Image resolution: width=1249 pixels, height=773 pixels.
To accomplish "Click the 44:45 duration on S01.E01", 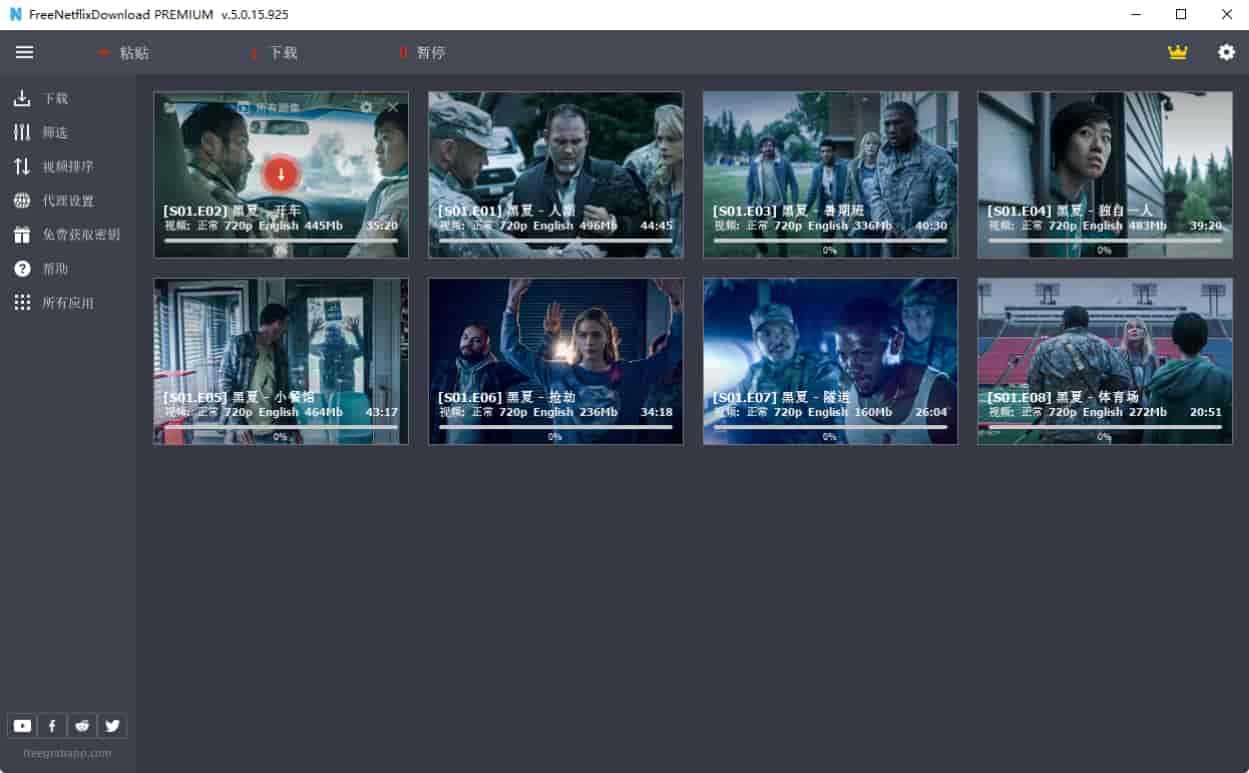I will tap(656, 226).
